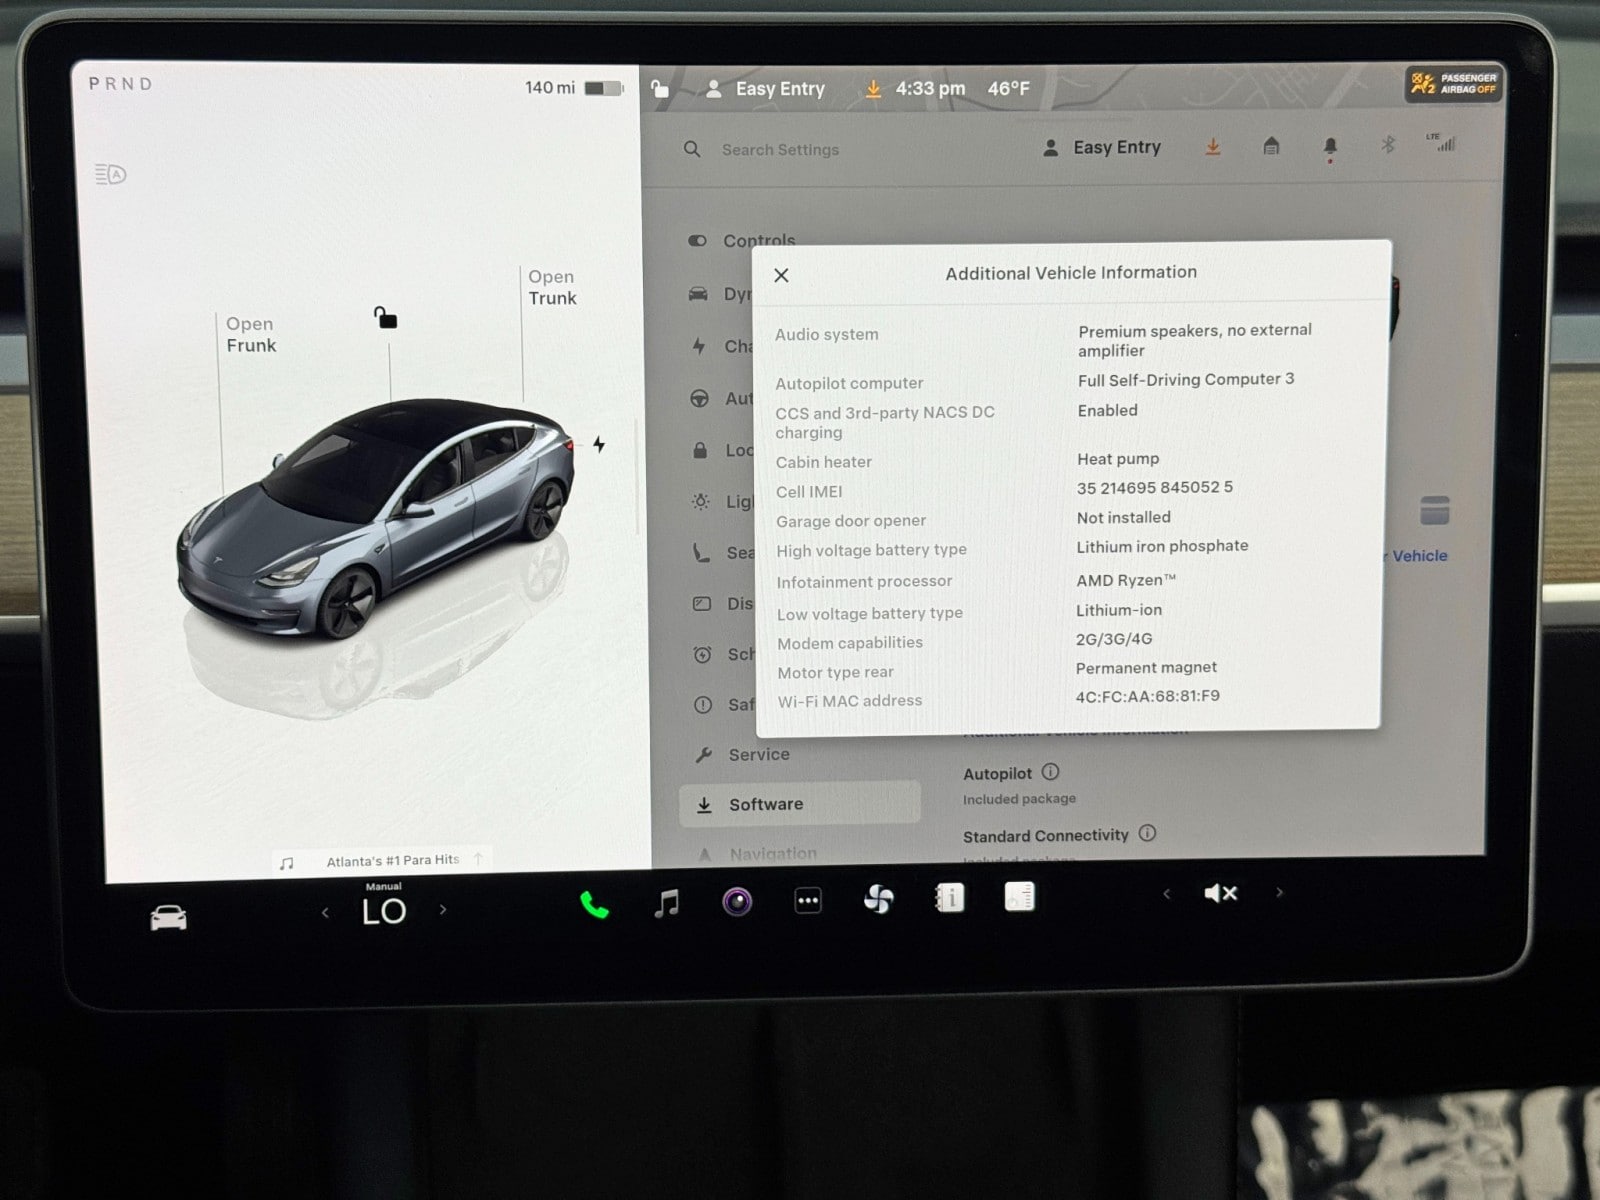
Task: Tap the Bluetooth icon
Action: [1388, 145]
